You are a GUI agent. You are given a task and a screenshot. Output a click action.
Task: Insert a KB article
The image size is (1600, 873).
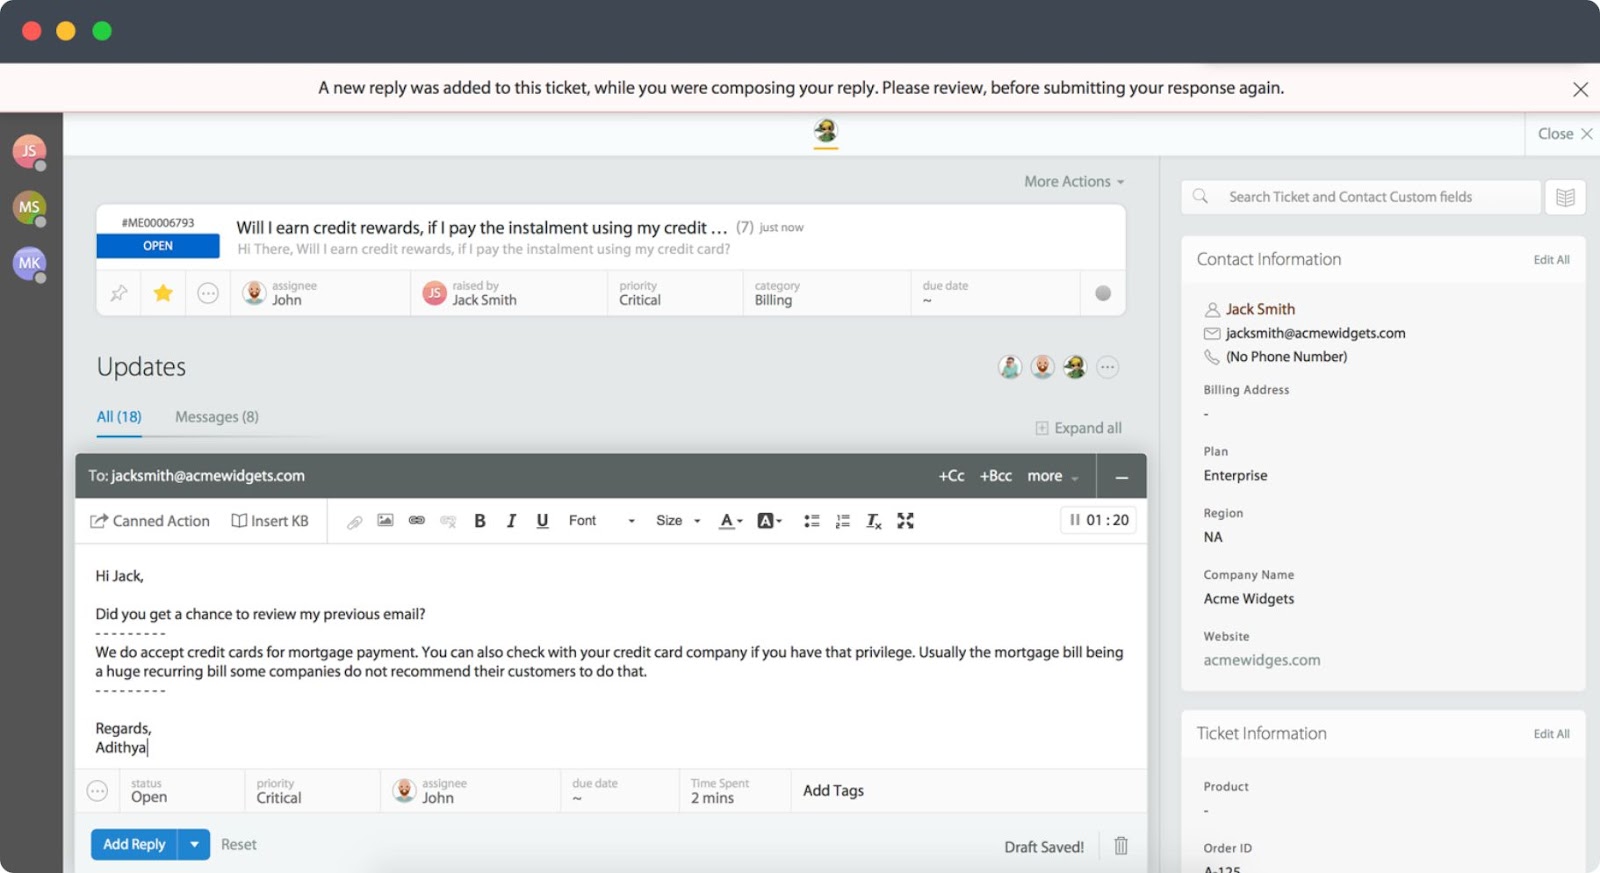click(270, 521)
